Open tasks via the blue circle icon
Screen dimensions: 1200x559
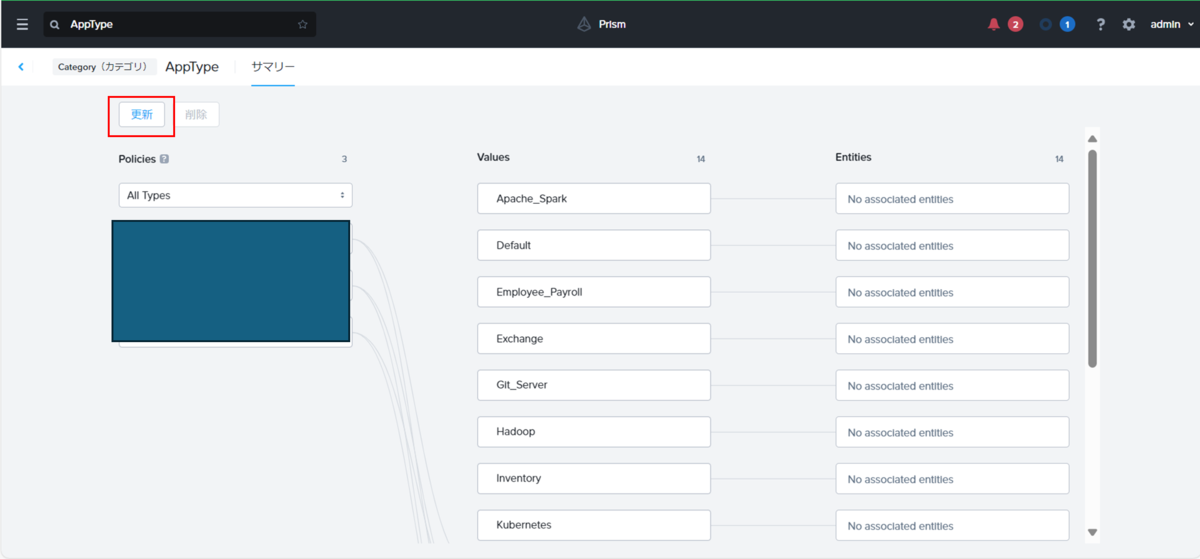[1046, 24]
